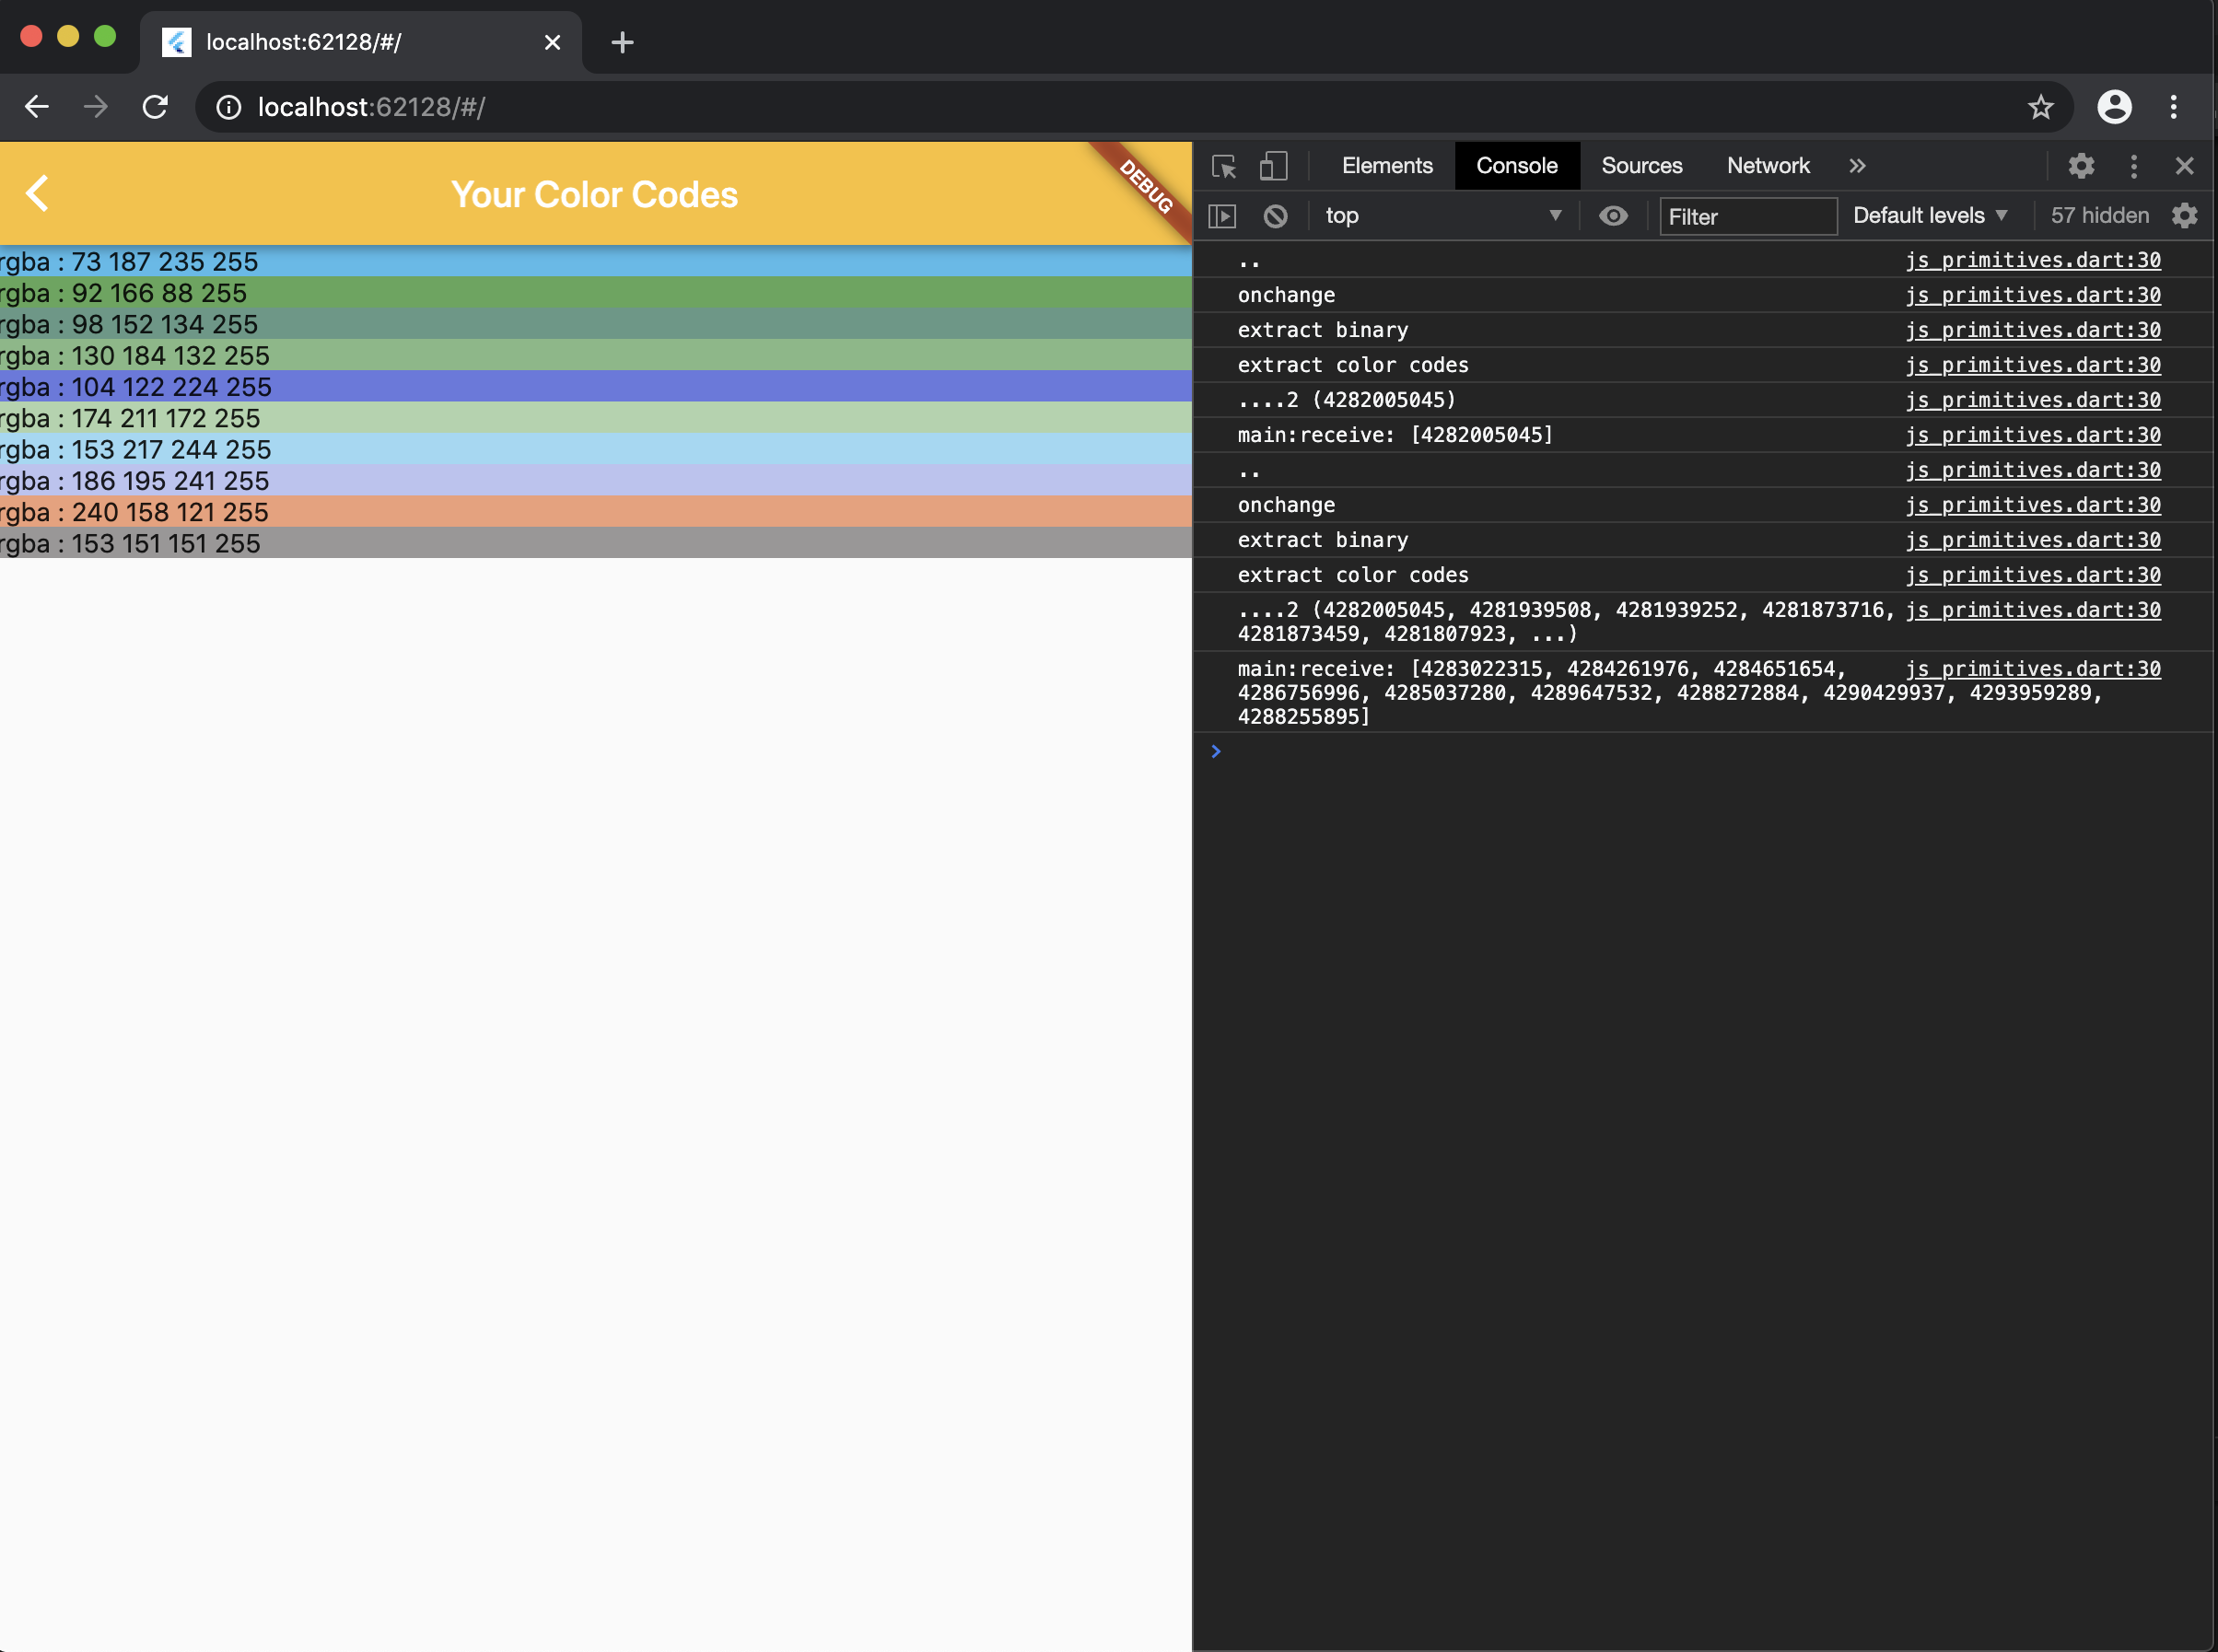Toggle the device toolbar icon
This screenshot has height=1652, width=2218.
pyautogui.click(x=1273, y=166)
